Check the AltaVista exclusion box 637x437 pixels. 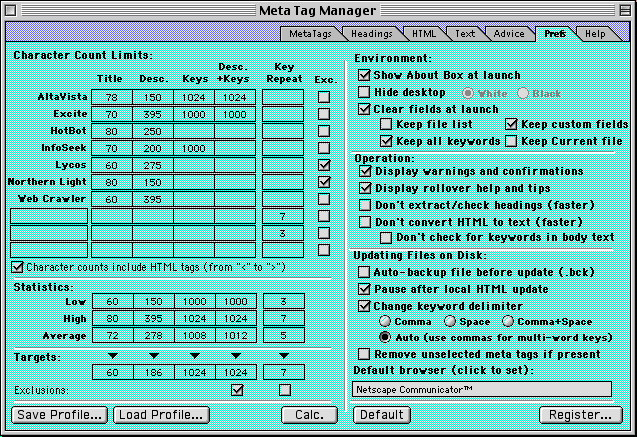coord(324,97)
